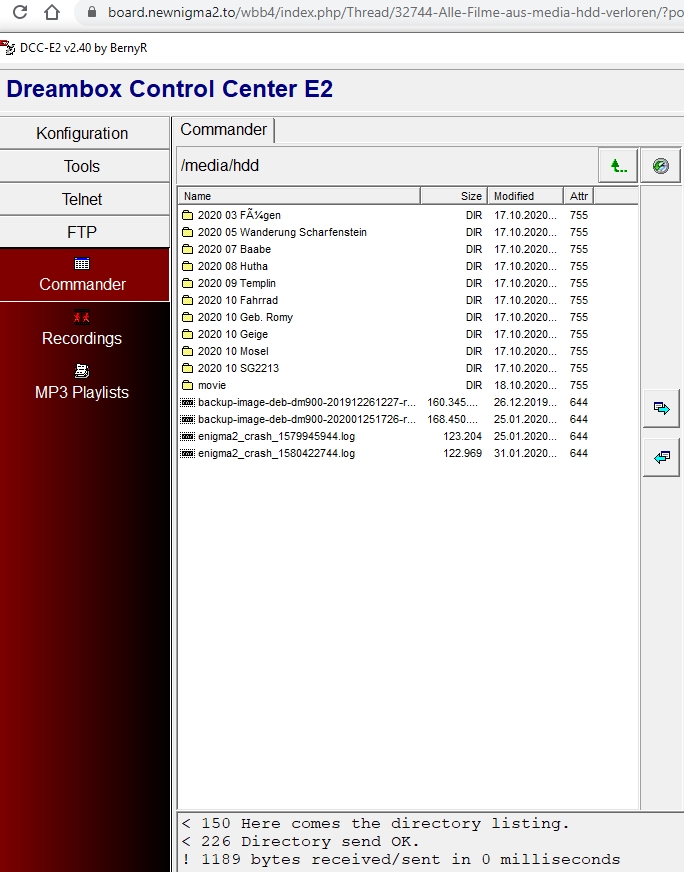The image size is (684, 872).
Task: Open the Recordings section in the sidebar
Action: coord(83,329)
